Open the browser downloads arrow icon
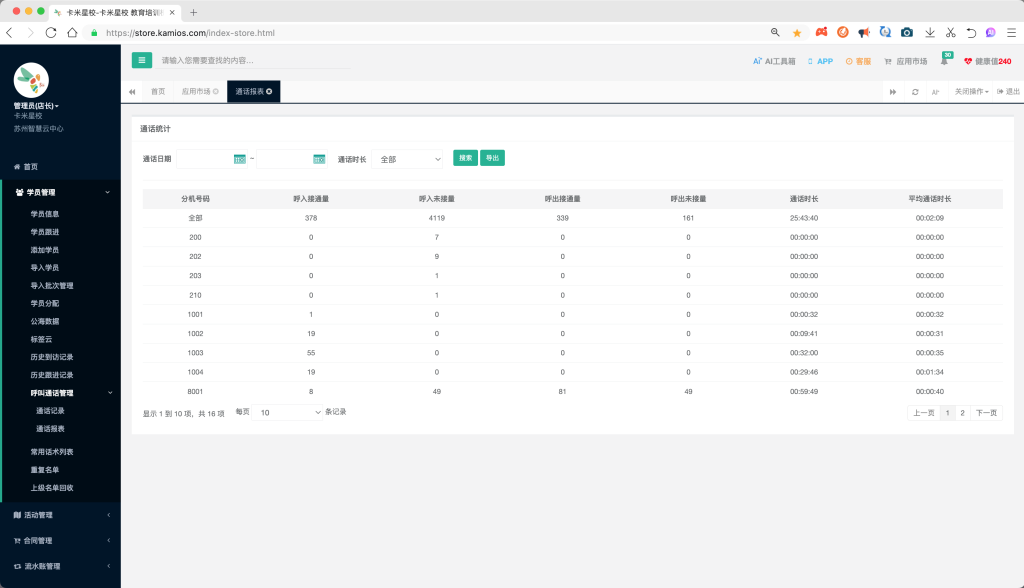This screenshot has width=1024, height=588. [x=929, y=33]
